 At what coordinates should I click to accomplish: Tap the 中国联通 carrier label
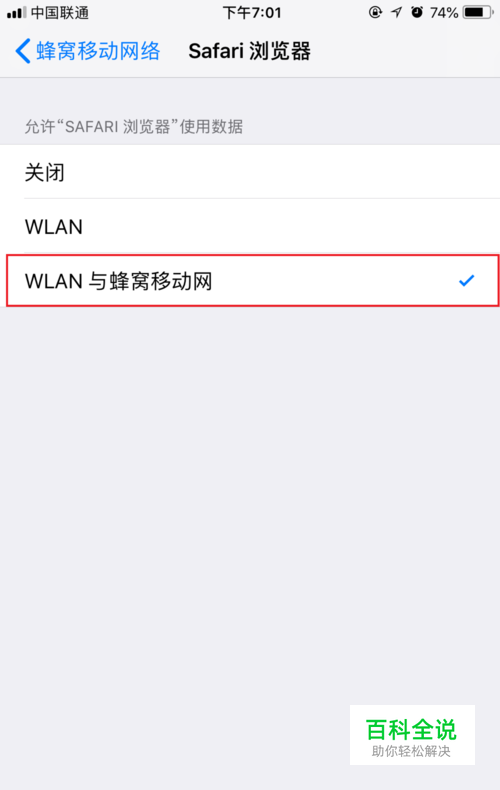(x=59, y=13)
